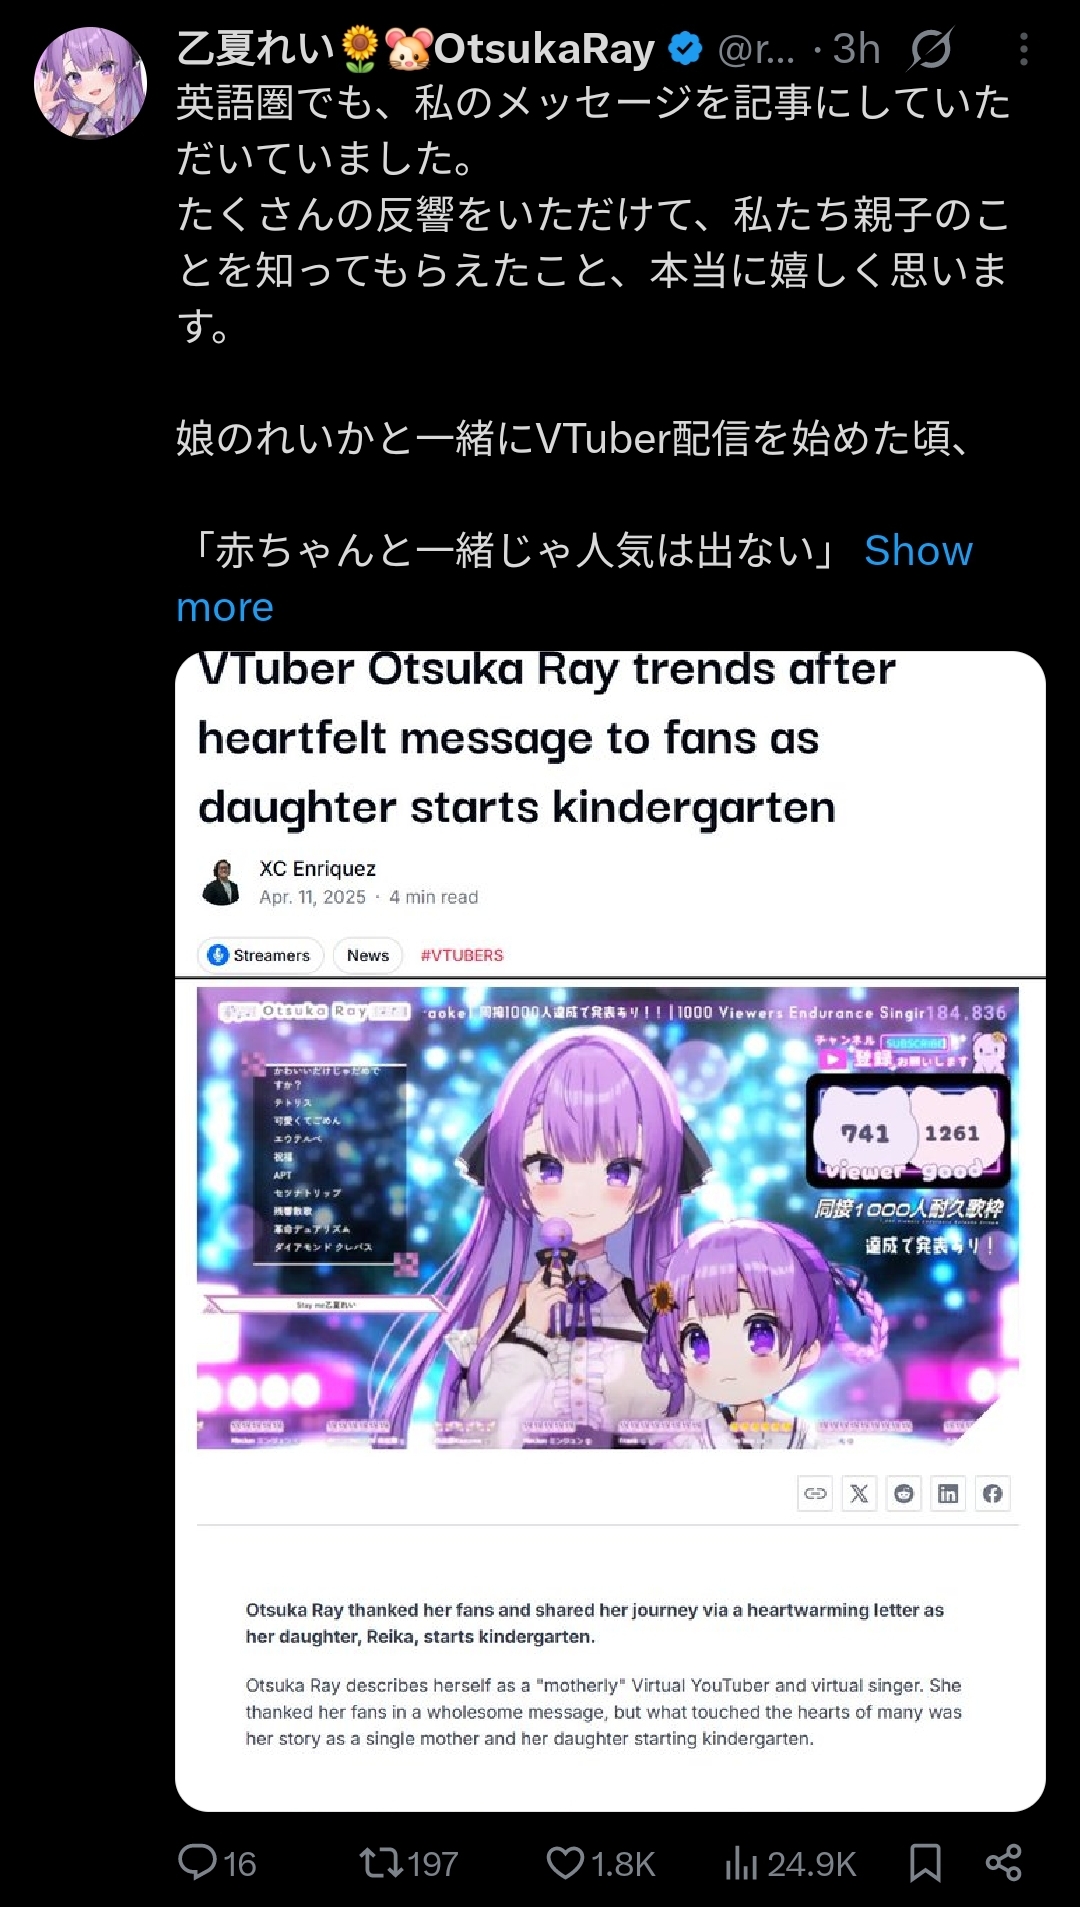Screen dimensions: 1080x1907
Task: Open the purple-haired VTuber stream image
Action: pyautogui.click(x=608, y=1217)
